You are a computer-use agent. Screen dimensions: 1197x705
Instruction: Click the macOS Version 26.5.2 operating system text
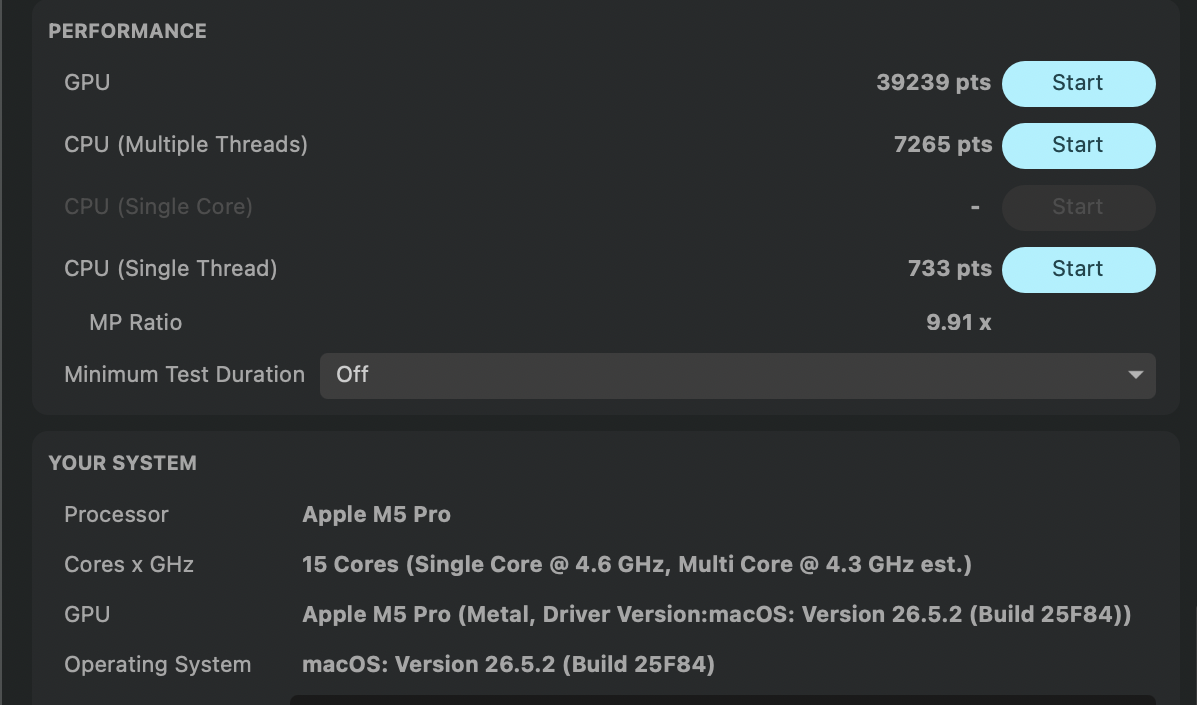coord(508,665)
